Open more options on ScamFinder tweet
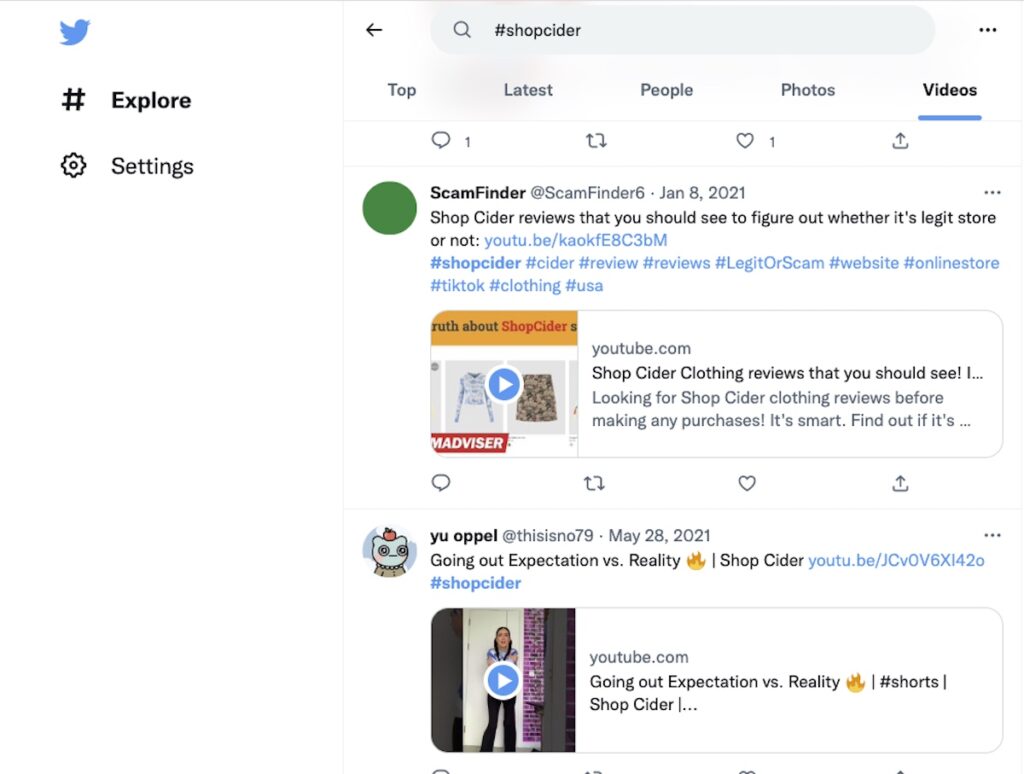 click(992, 193)
